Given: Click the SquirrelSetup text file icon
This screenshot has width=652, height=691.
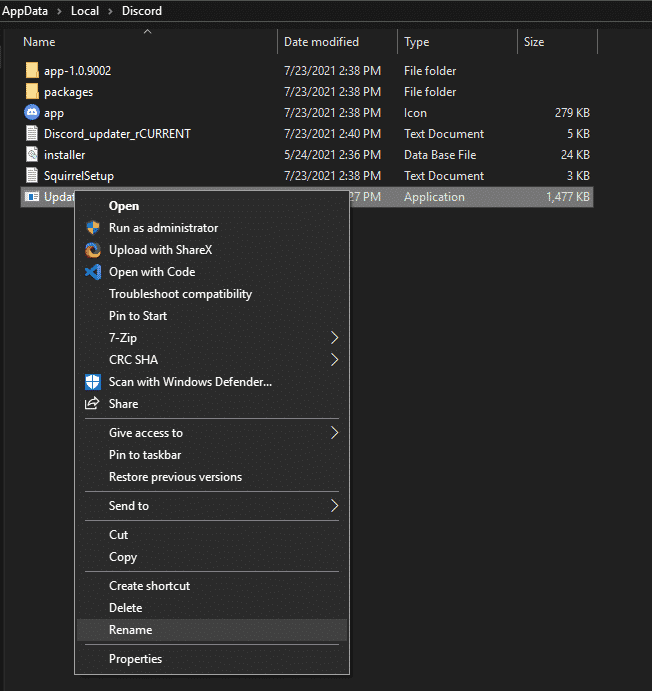Looking at the screenshot, I should [x=32, y=176].
